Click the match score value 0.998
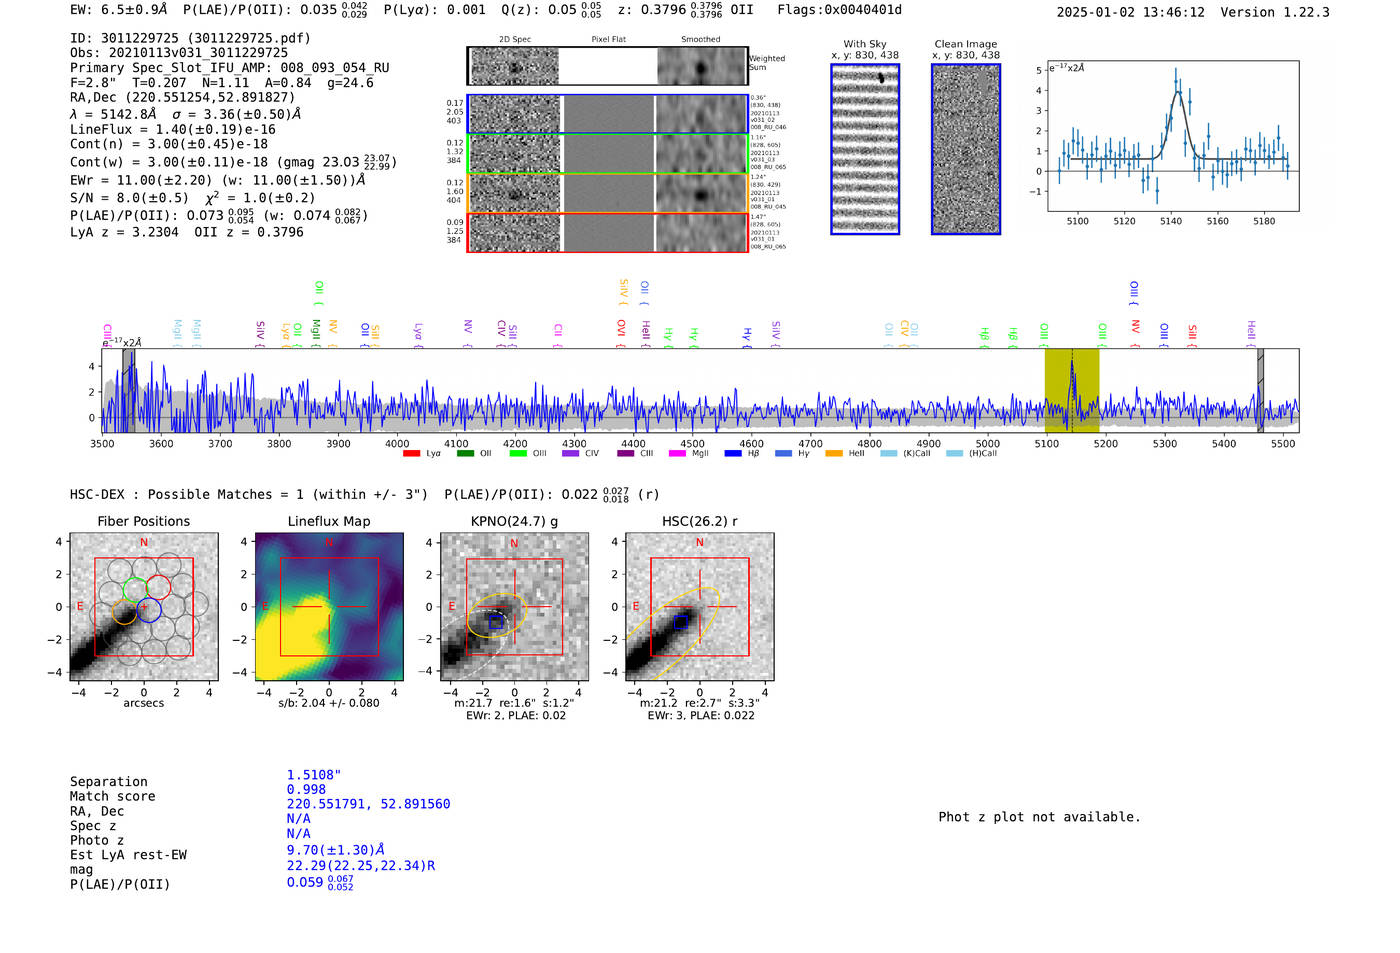The image size is (1400, 953). [307, 789]
